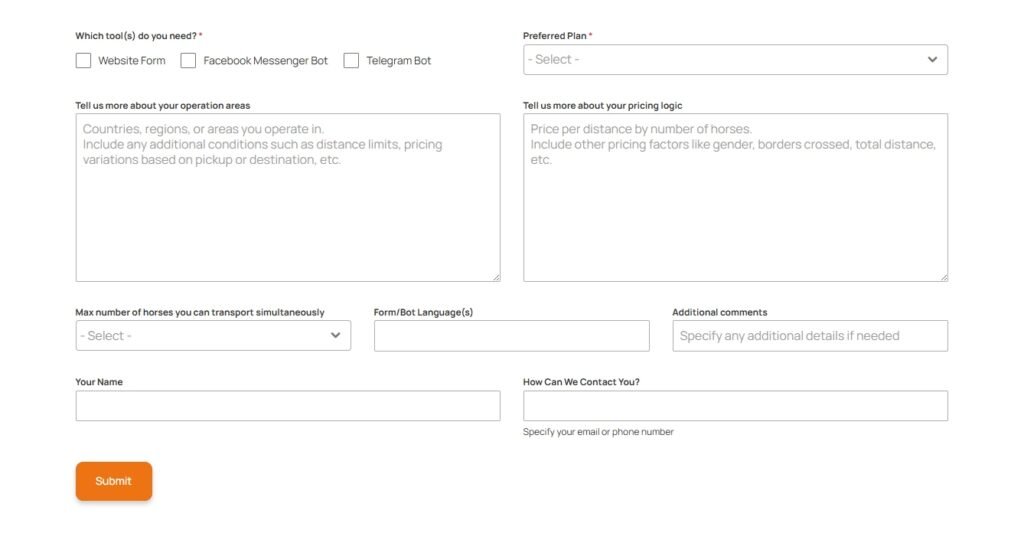Click the chevron arrow in horses select
The image size is (1024, 533).
336,336
